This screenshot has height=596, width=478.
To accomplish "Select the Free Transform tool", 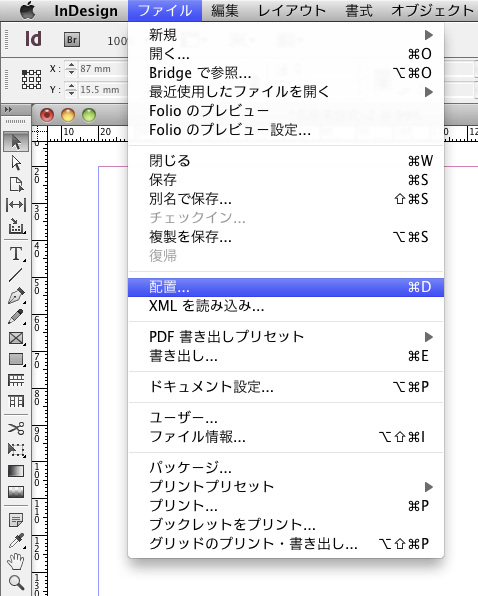I will tap(16, 450).
